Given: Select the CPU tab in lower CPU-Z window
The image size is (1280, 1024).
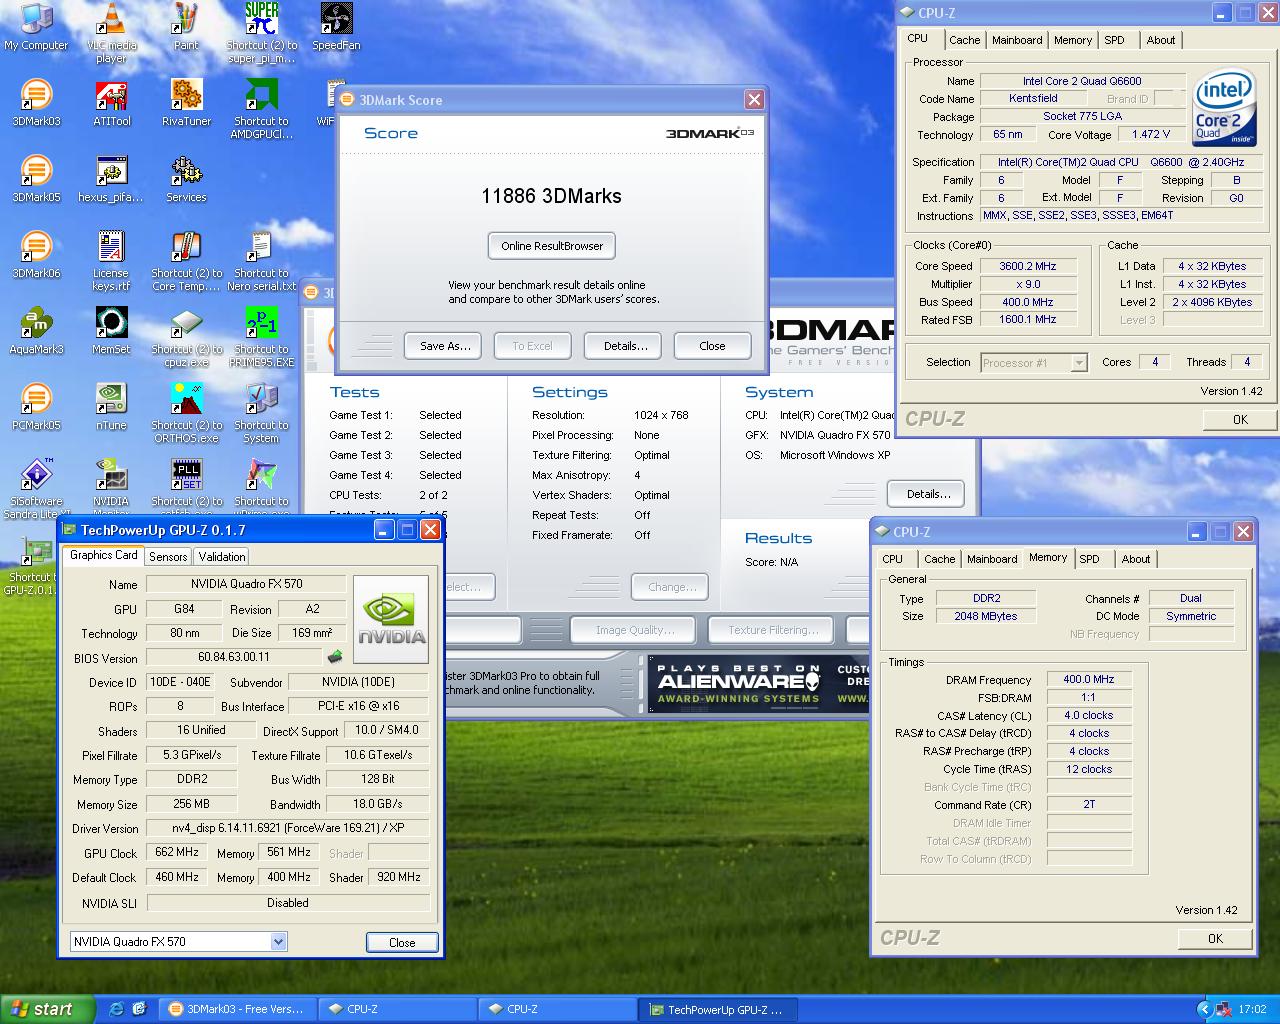Looking at the screenshot, I should pos(892,559).
